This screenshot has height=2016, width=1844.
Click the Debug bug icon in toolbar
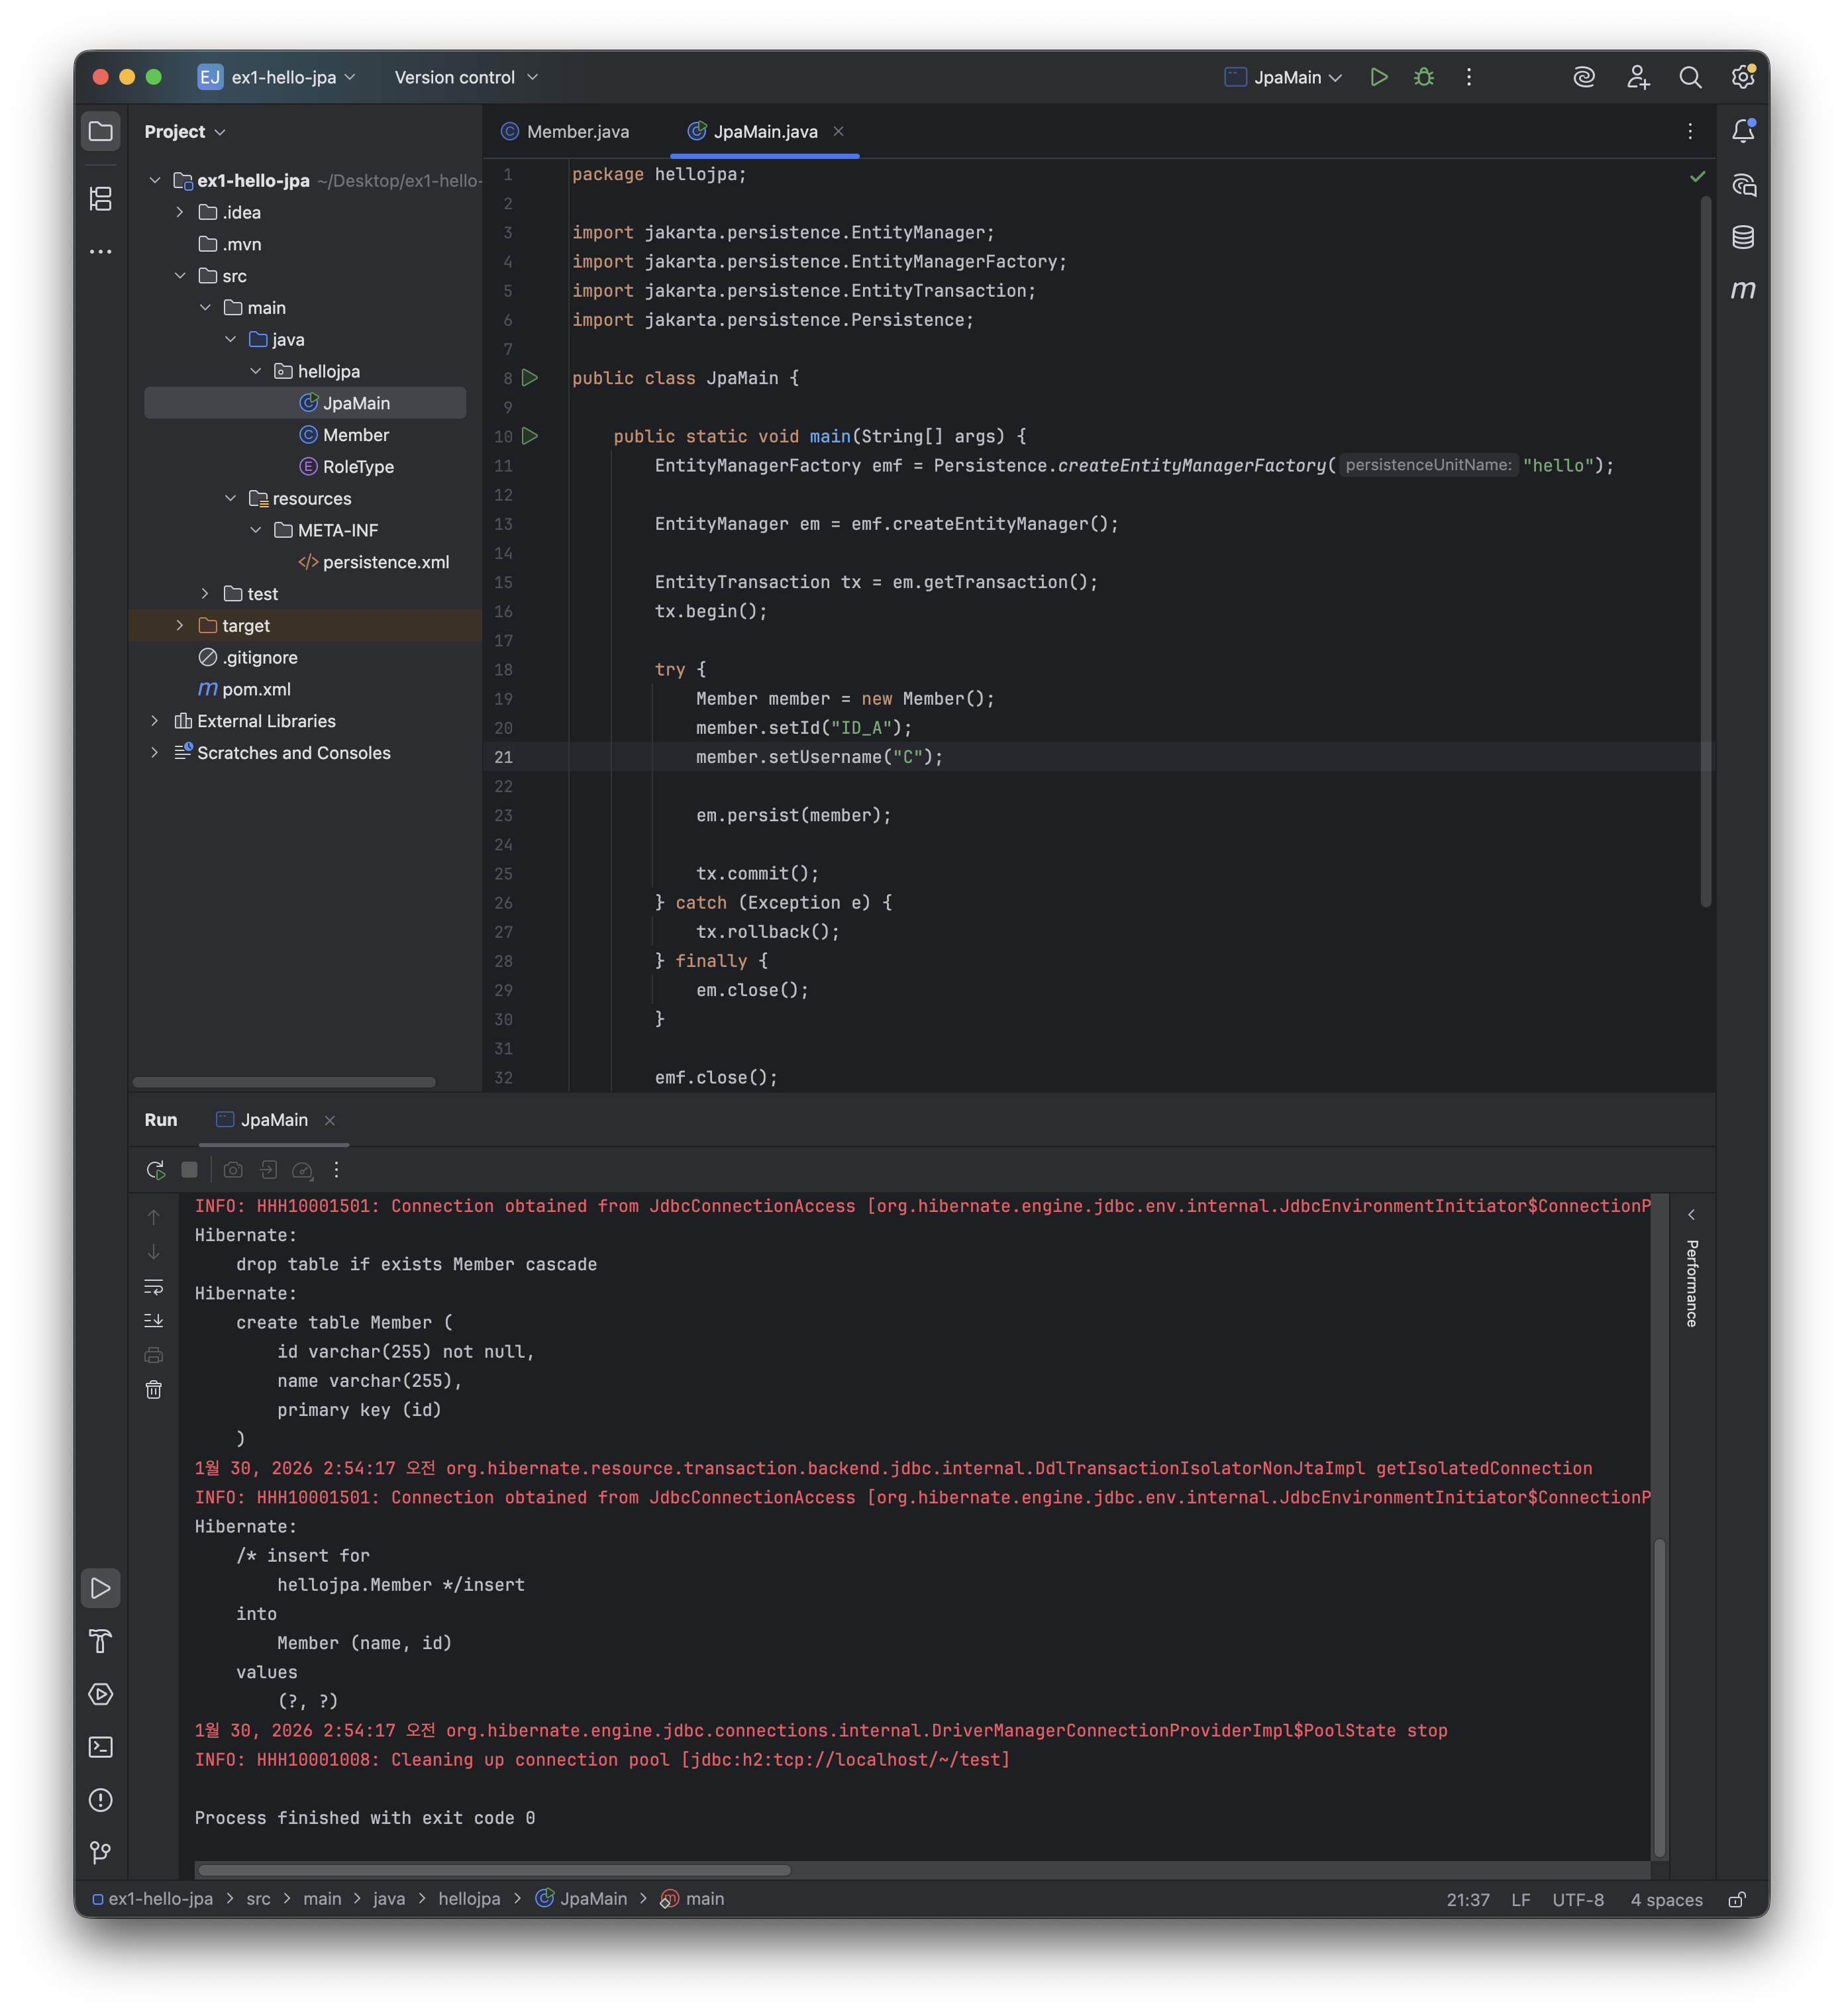click(x=1424, y=77)
